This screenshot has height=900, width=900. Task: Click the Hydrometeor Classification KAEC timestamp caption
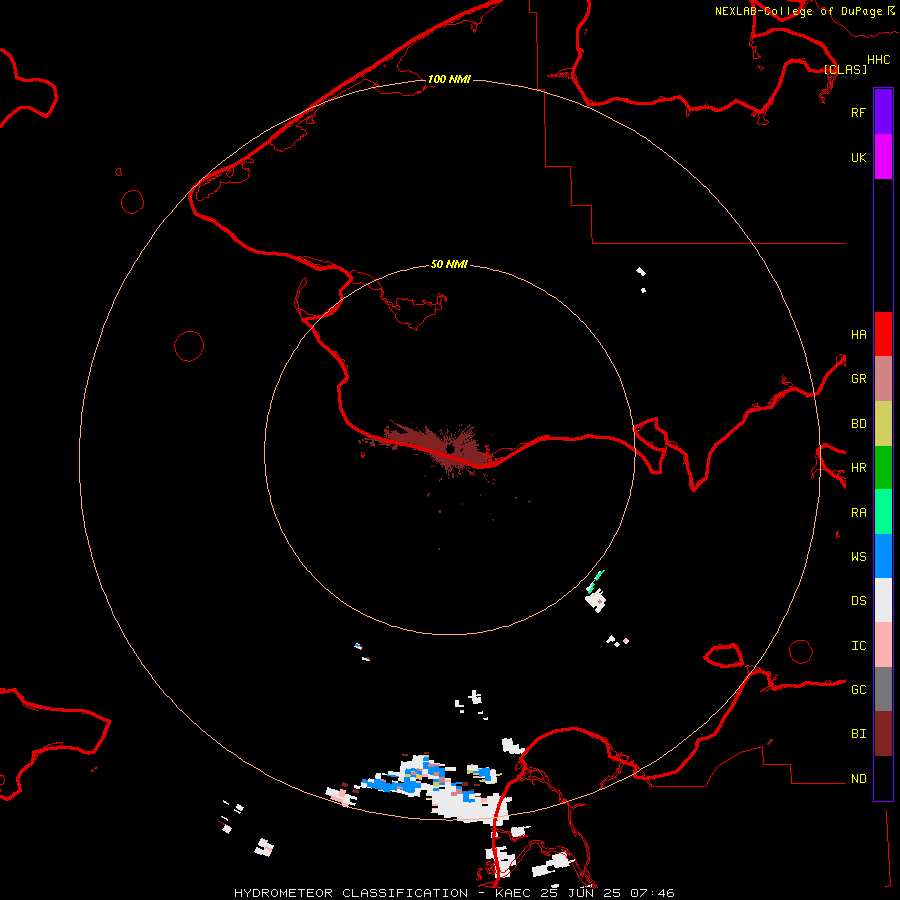click(x=454, y=893)
